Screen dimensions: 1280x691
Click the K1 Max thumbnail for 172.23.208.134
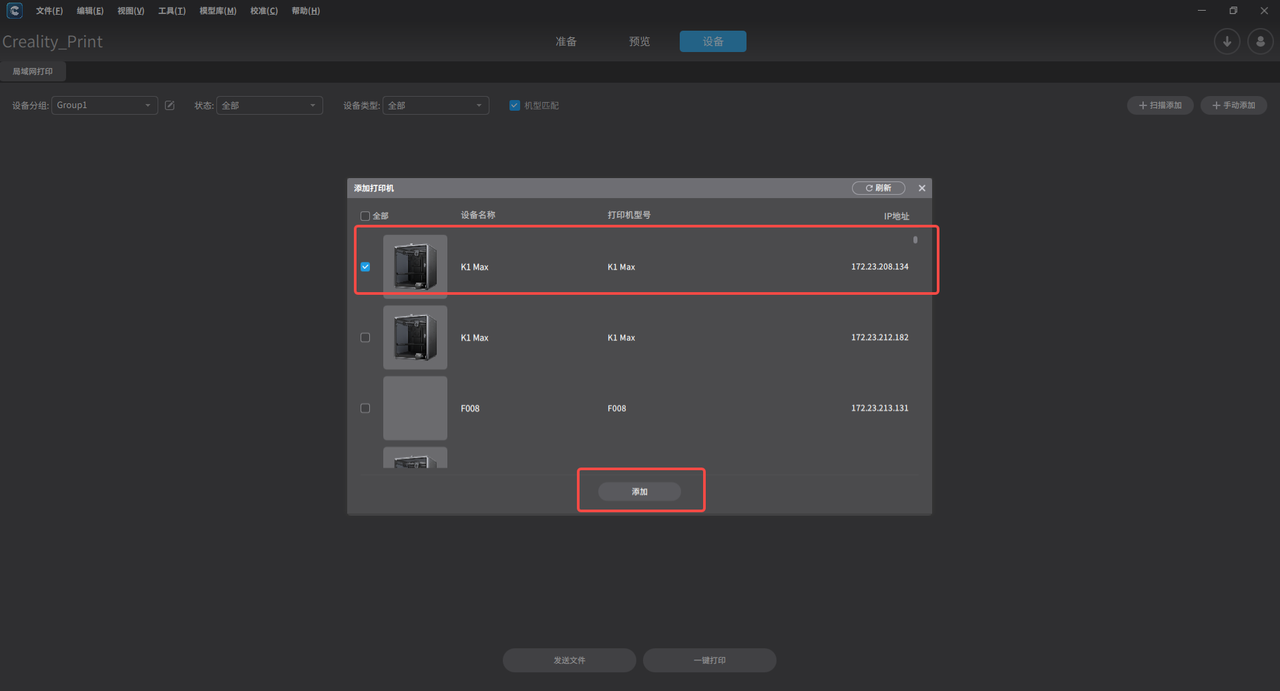click(x=415, y=267)
